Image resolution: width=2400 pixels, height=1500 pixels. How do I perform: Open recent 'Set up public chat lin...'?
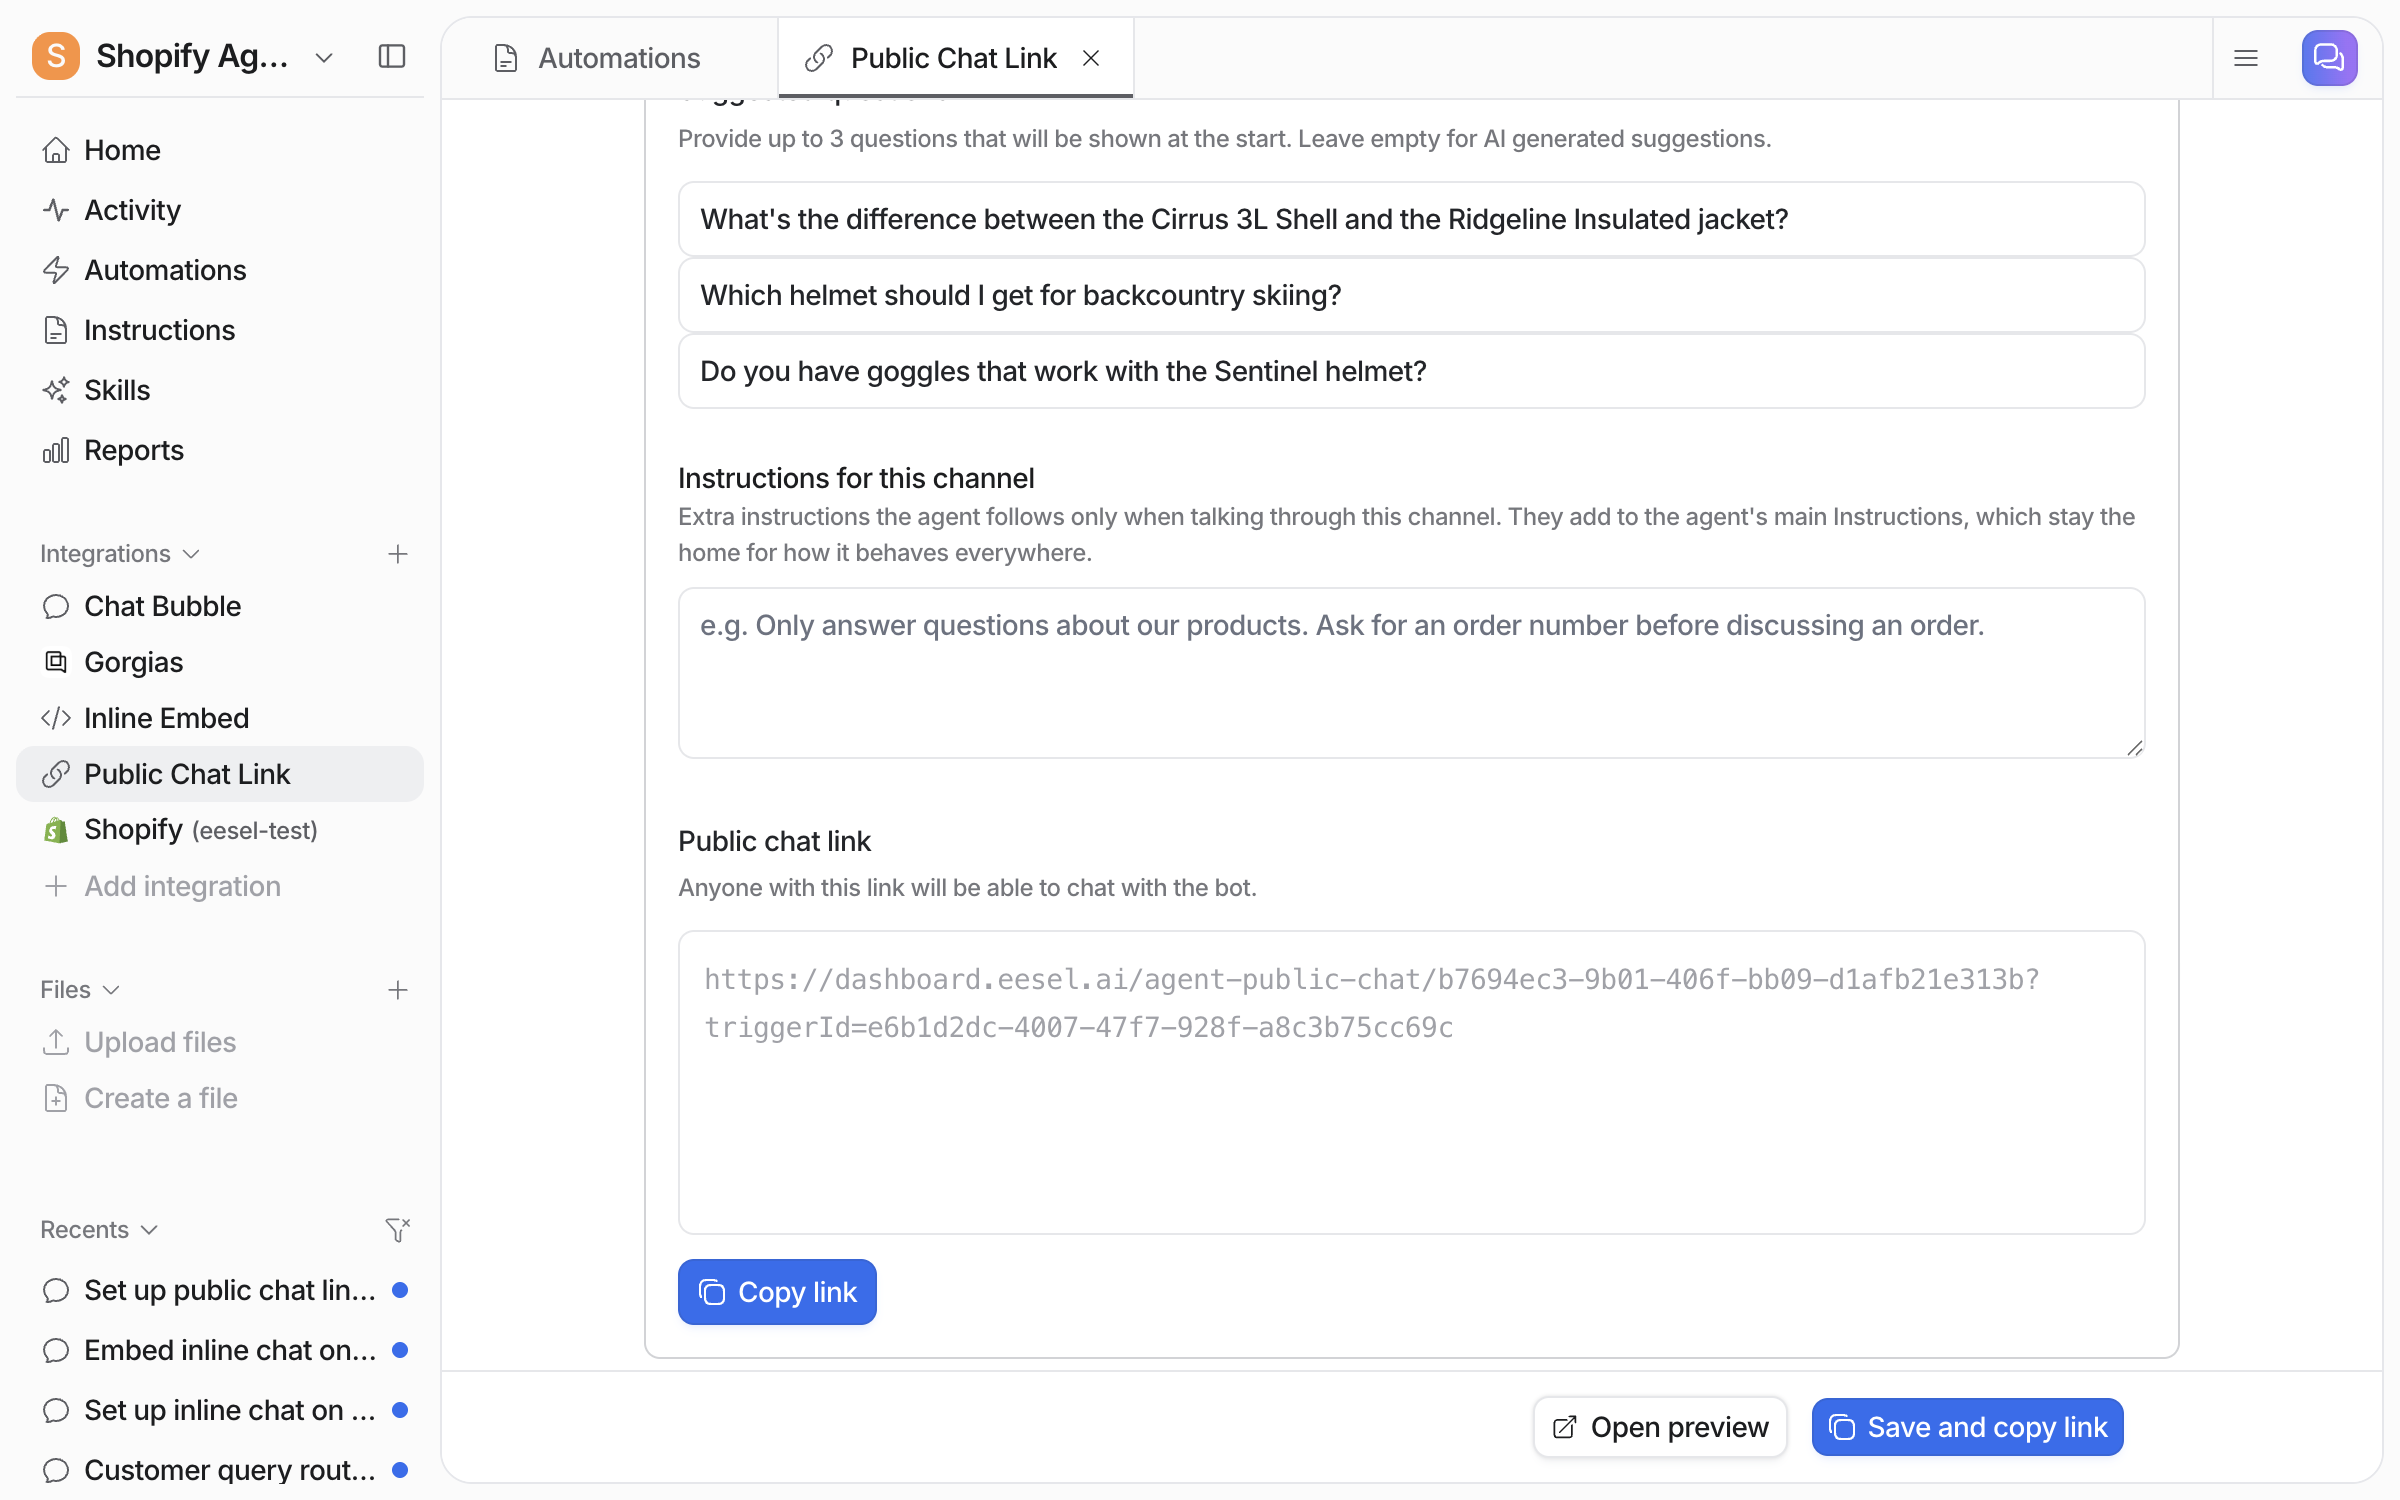pyautogui.click(x=220, y=1290)
